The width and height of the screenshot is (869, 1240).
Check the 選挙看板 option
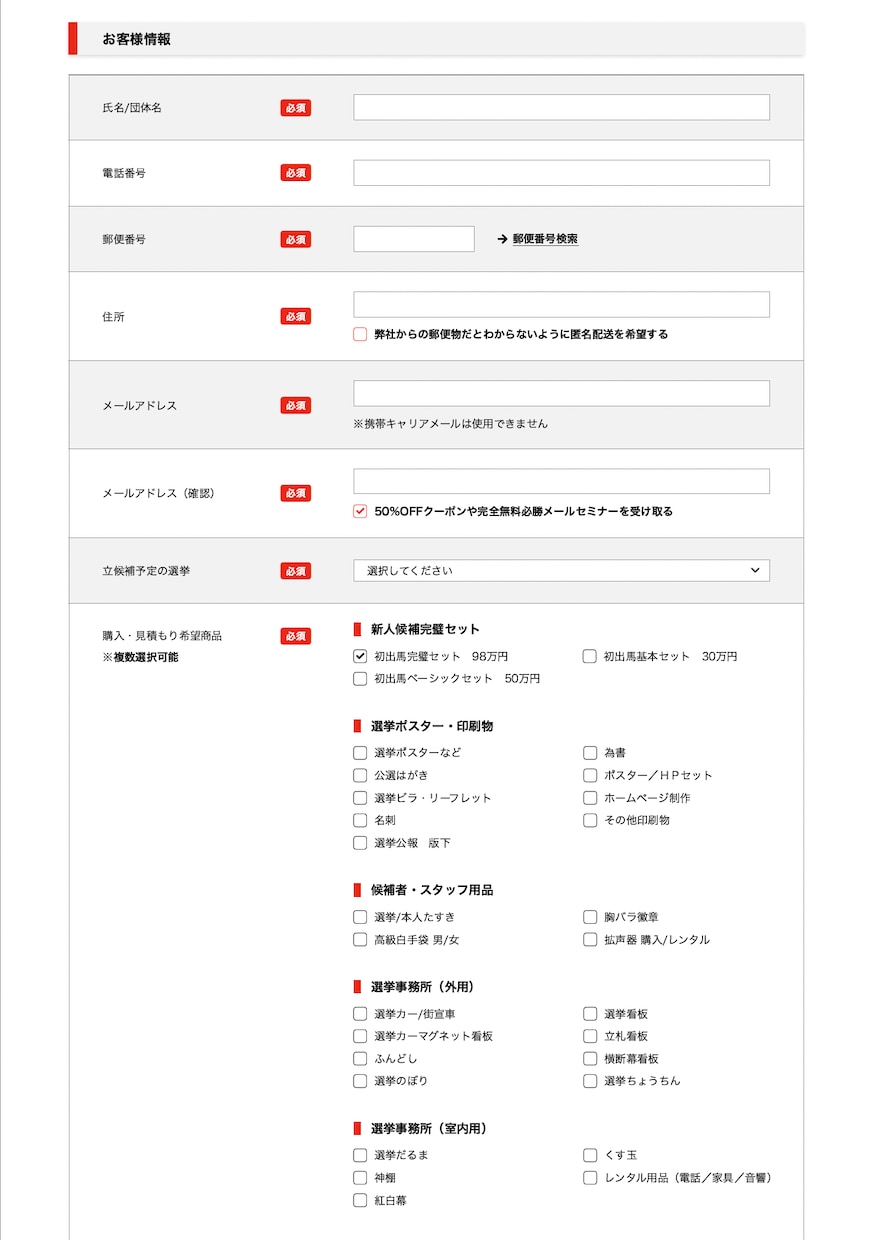tap(590, 1014)
